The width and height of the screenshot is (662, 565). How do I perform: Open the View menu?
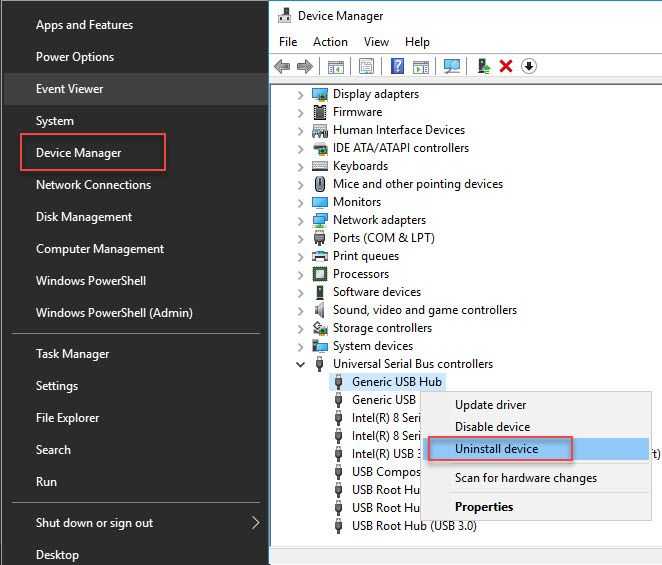click(x=376, y=42)
